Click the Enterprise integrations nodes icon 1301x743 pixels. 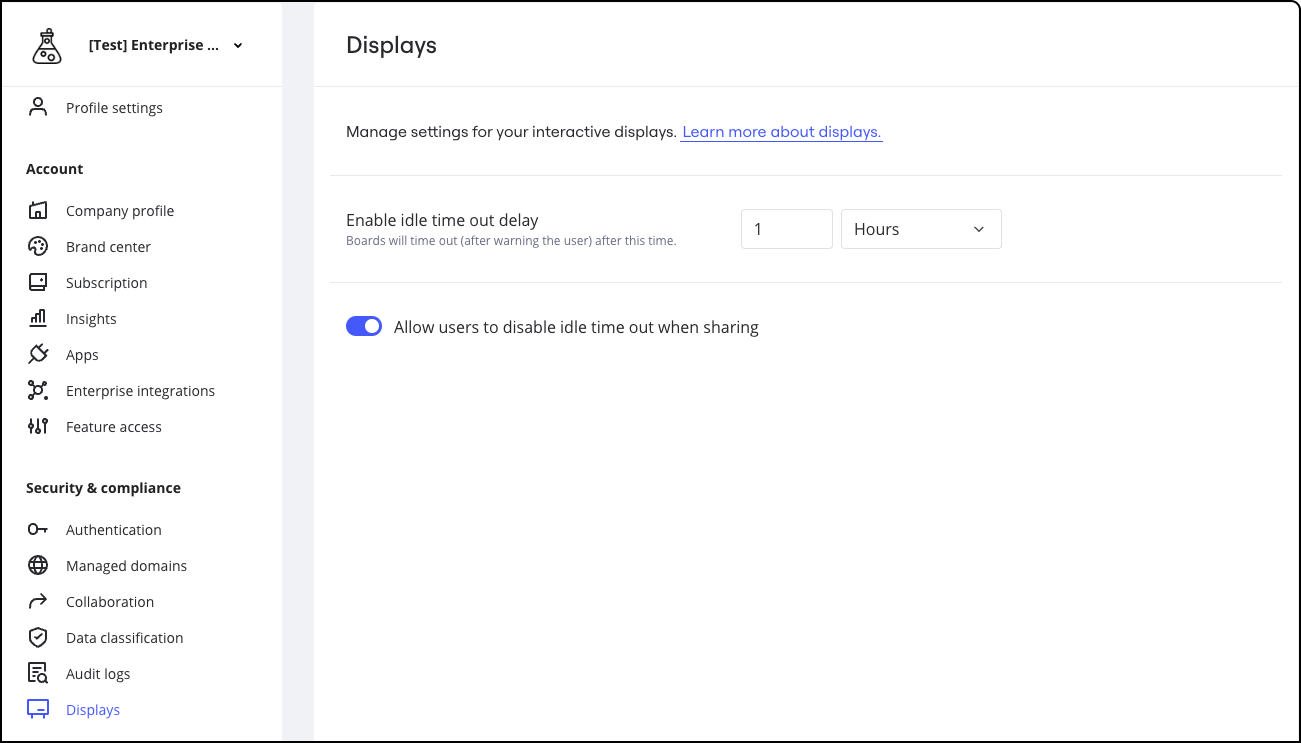(38, 391)
